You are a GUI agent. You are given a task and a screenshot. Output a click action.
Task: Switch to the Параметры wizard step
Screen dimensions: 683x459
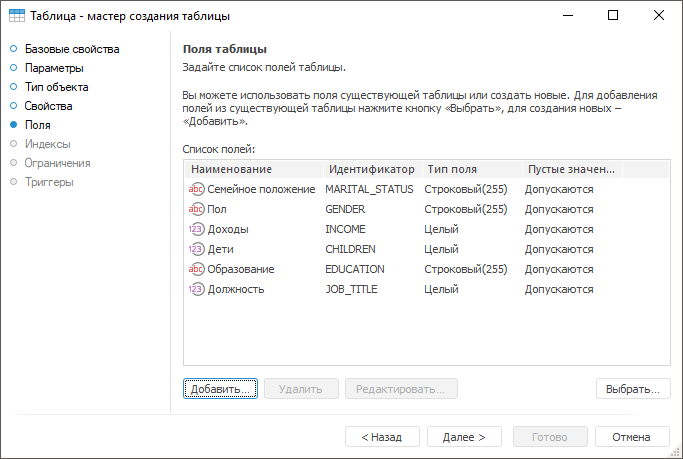click(55, 68)
